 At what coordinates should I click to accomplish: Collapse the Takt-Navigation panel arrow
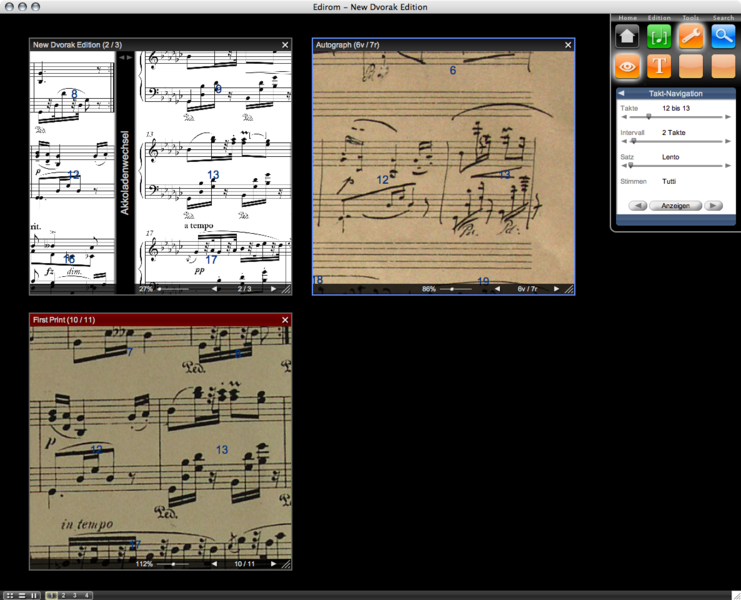[621, 93]
